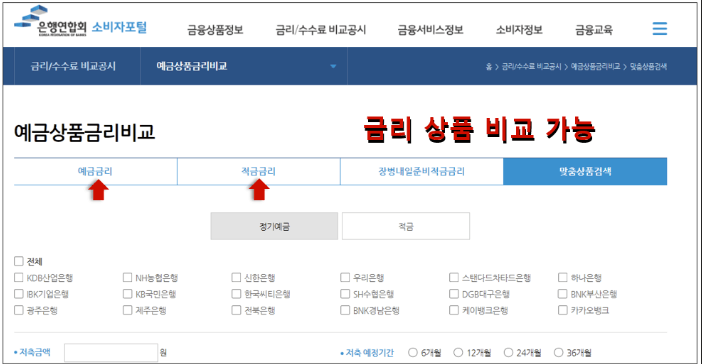Check 스탠다드차타드은행 checkbox
Screen dimensions: 702x364
[454, 278]
